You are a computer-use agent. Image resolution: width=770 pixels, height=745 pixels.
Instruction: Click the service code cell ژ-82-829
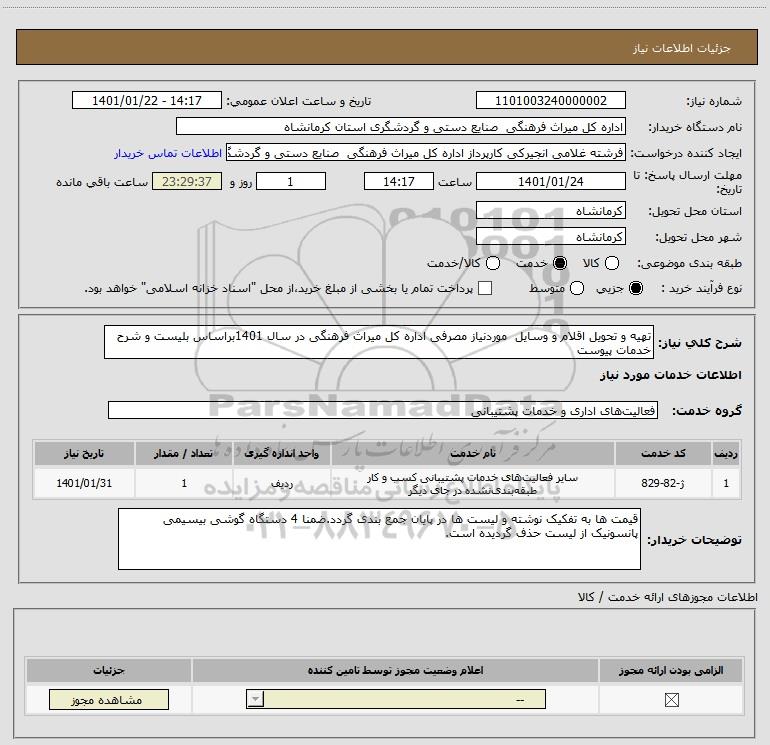click(663, 483)
